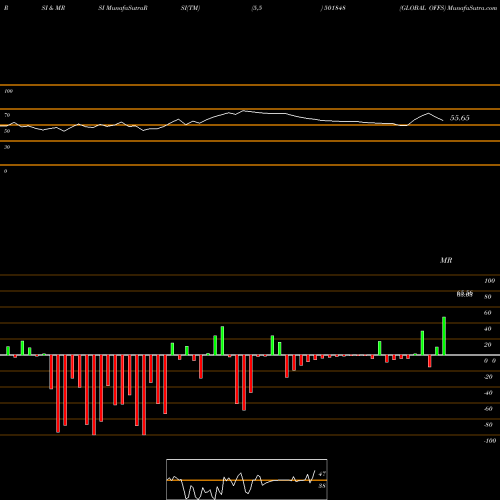Screen dimensions: 500x500
Task: Click the RSI current value 55.65
Action: (460, 118)
